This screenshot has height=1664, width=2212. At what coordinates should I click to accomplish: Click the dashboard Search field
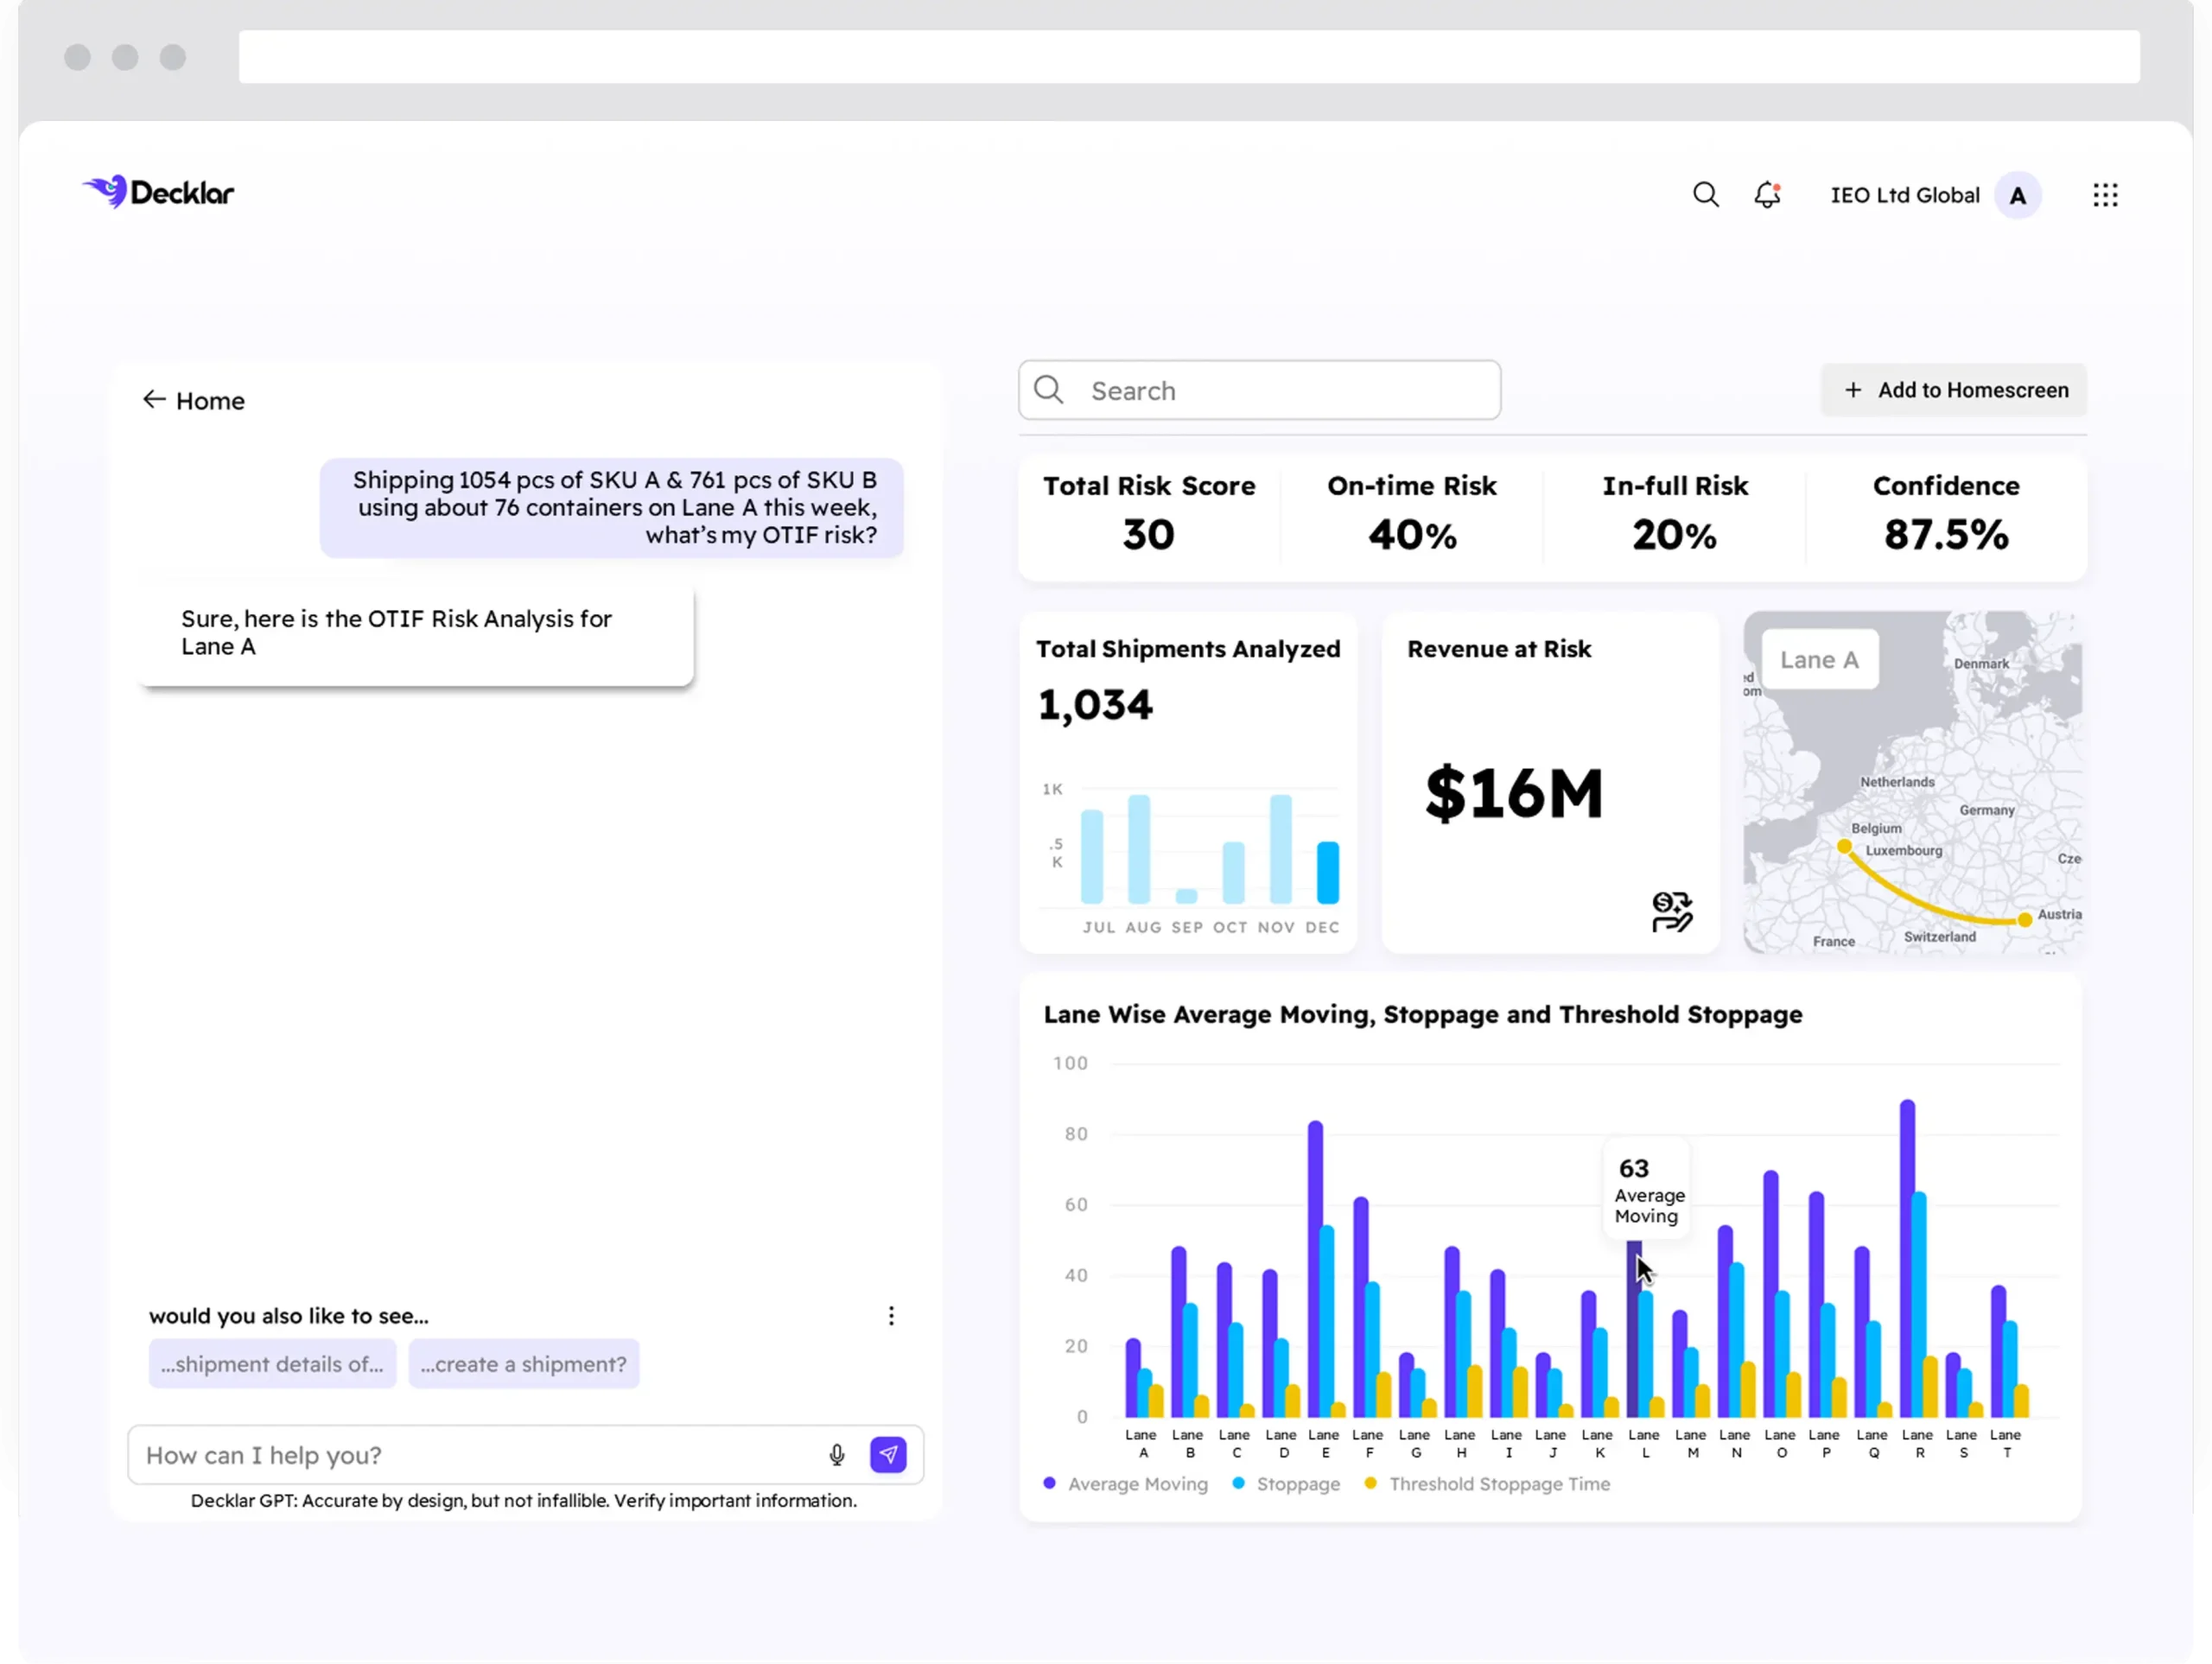tap(1260, 390)
